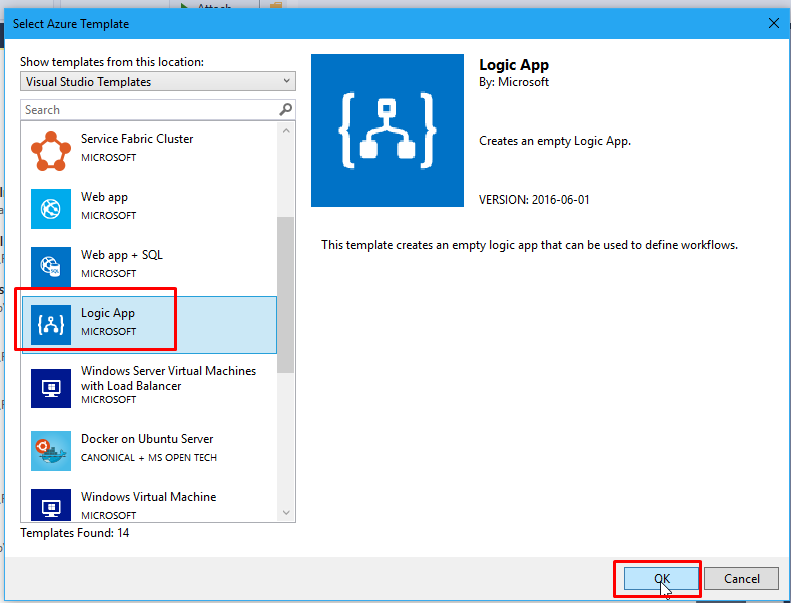This screenshot has height=603, width=791.
Task: Select the Web app + SQL template name
Action: 122,255
